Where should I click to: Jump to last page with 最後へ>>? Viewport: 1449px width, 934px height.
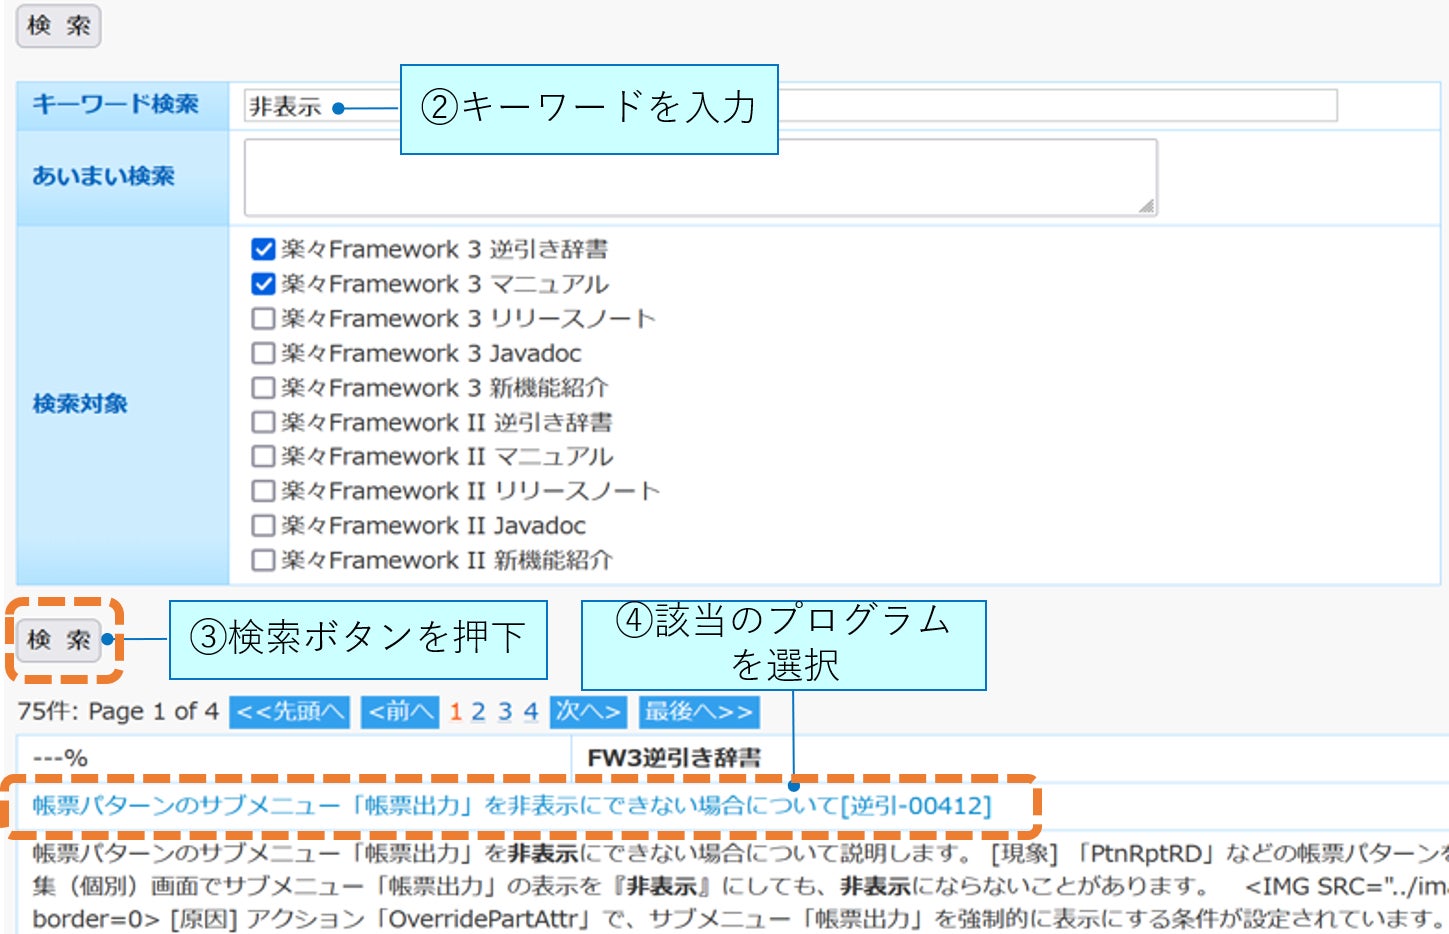[699, 712]
